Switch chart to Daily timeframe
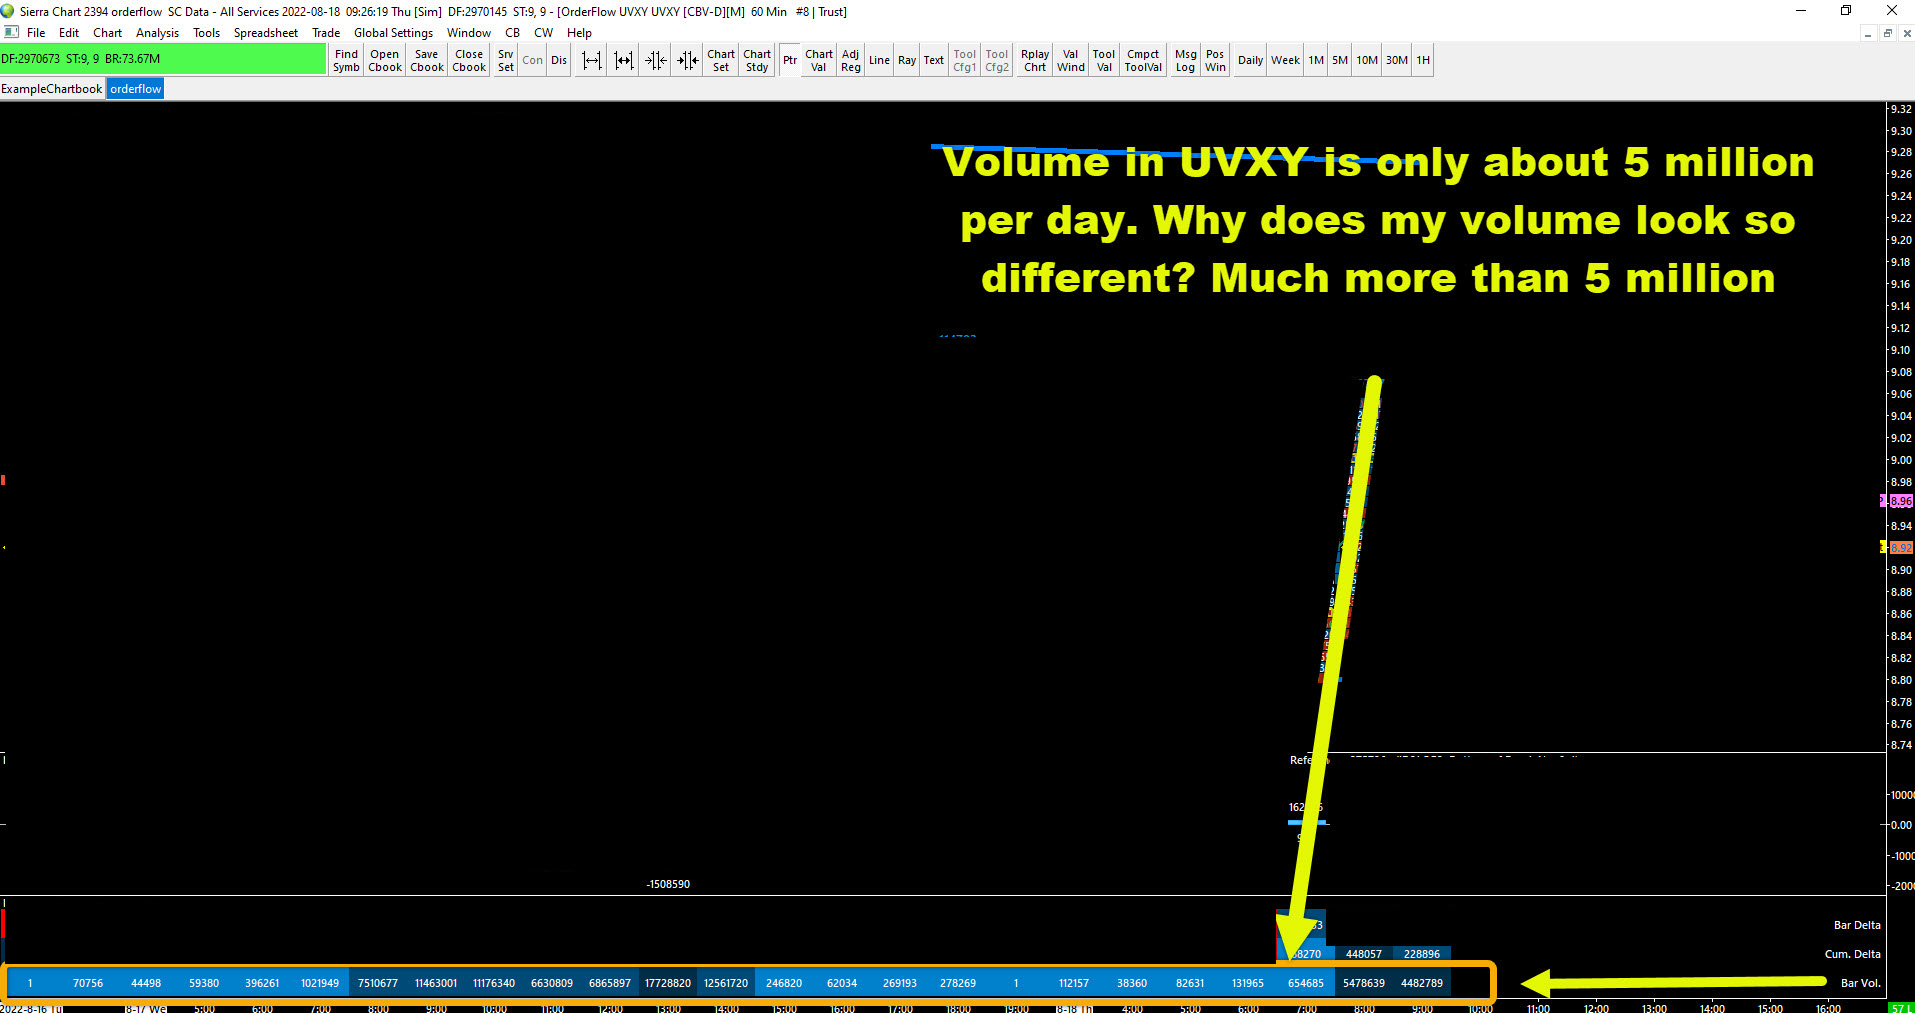The image size is (1915, 1013). (1250, 61)
